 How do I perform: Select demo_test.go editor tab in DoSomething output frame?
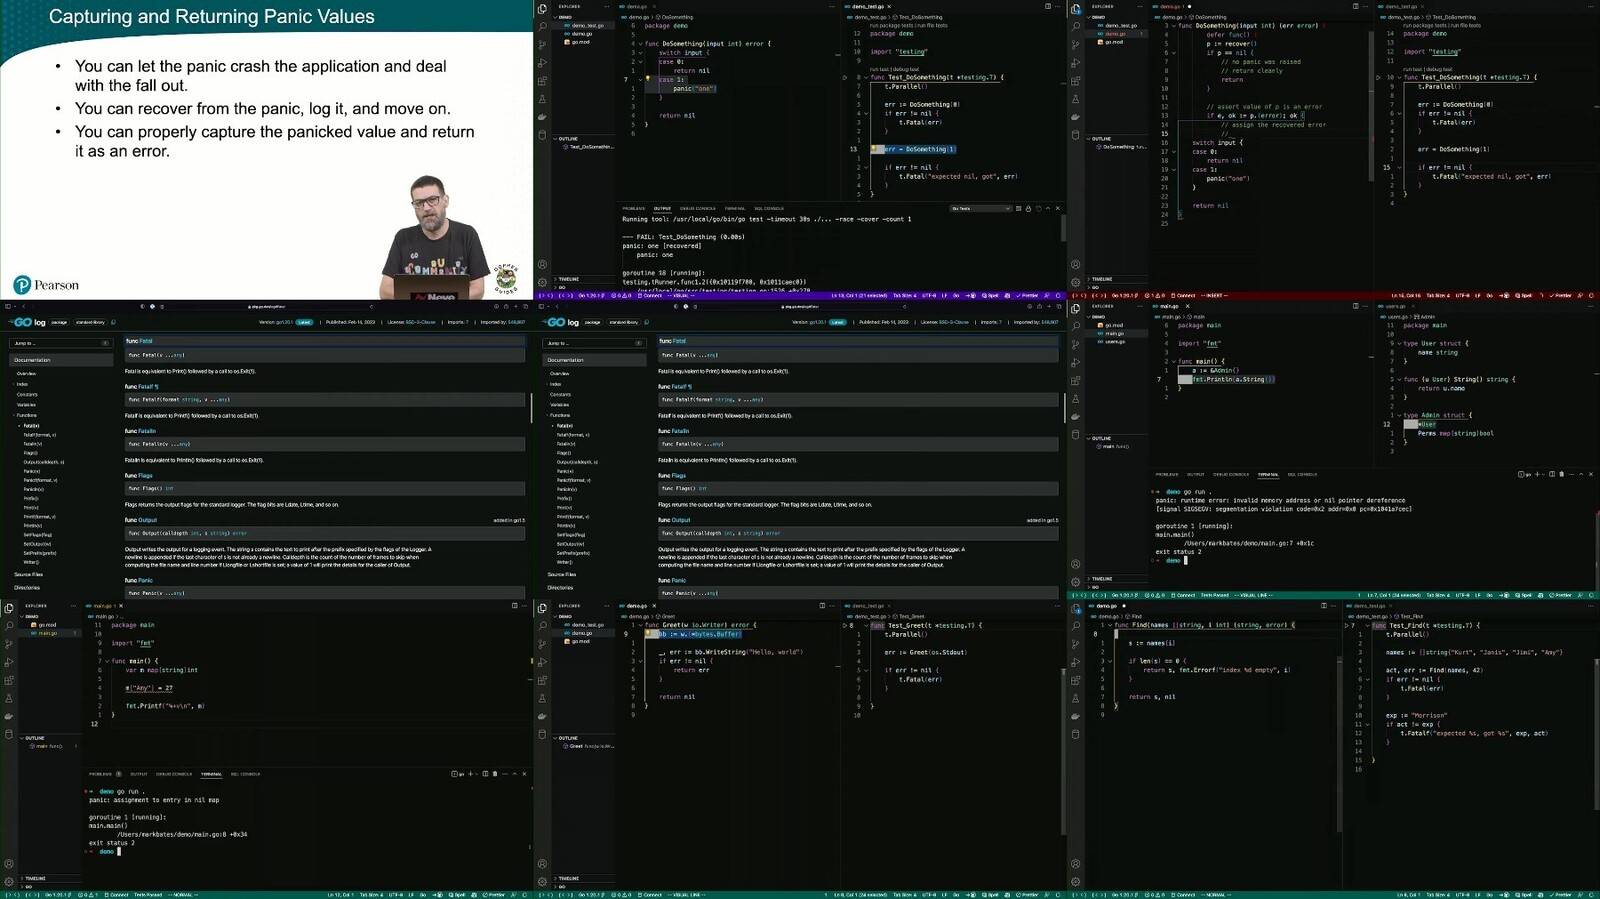coord(868,6)
